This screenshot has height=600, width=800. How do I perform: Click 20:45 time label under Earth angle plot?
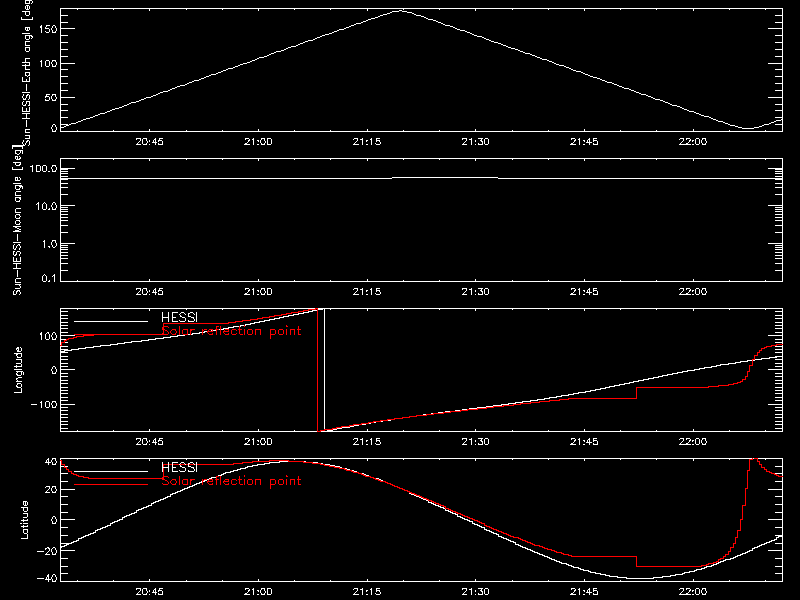point(149,142)
